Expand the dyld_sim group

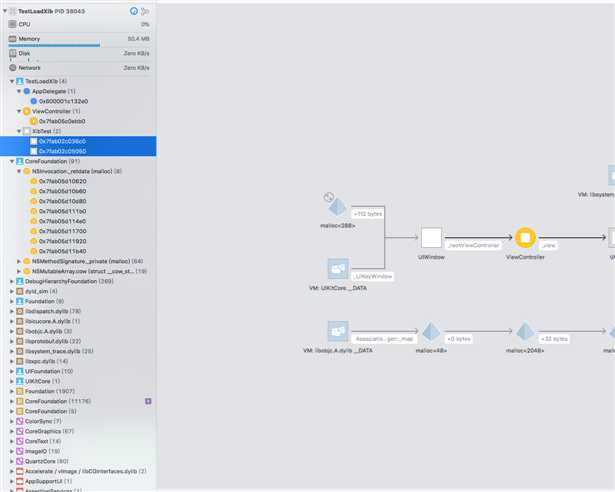[x=12, y=291]
